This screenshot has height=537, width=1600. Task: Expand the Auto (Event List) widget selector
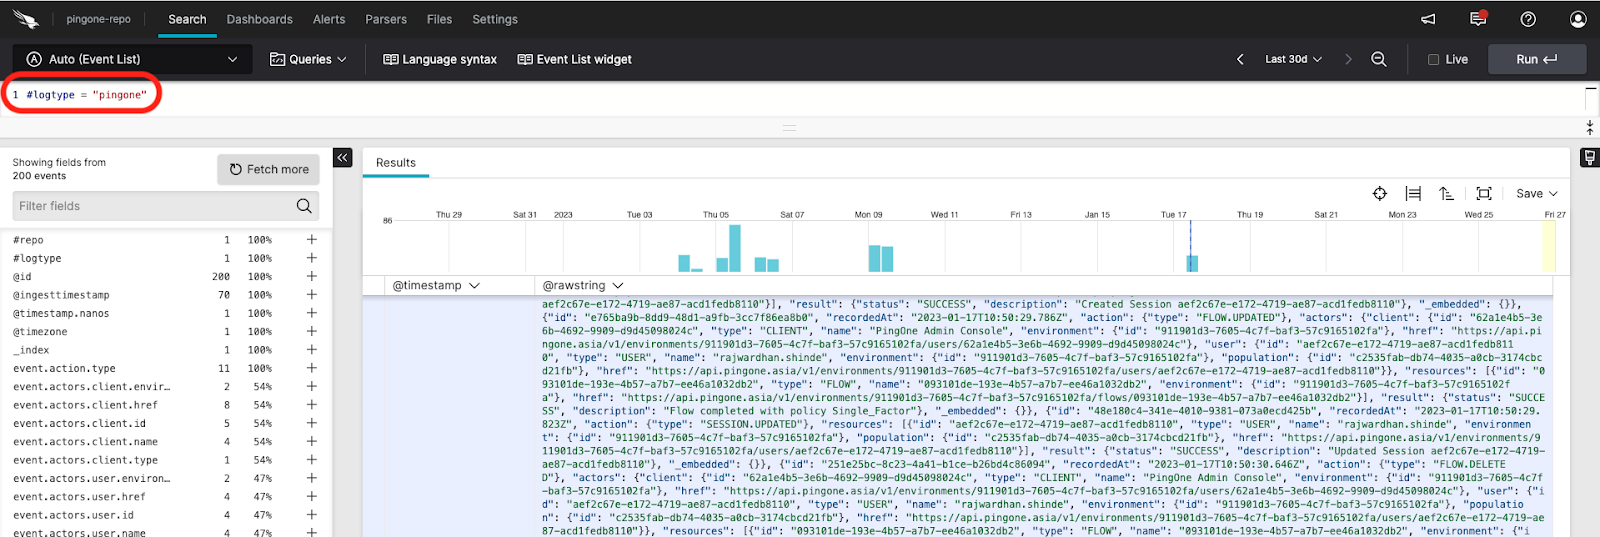(132, 59)
